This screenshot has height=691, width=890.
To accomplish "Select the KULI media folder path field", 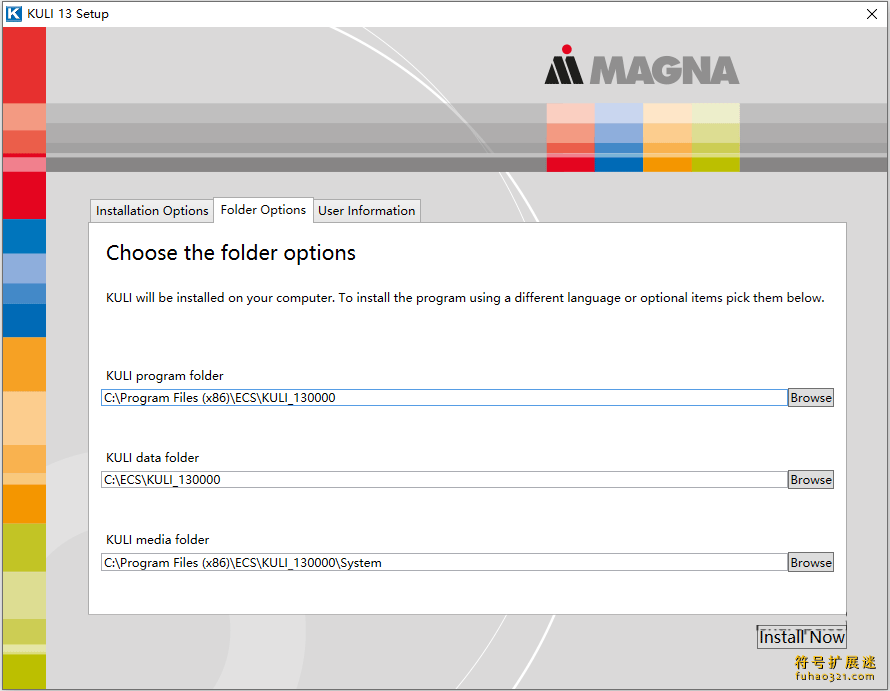I will click(x=444, y=563).
